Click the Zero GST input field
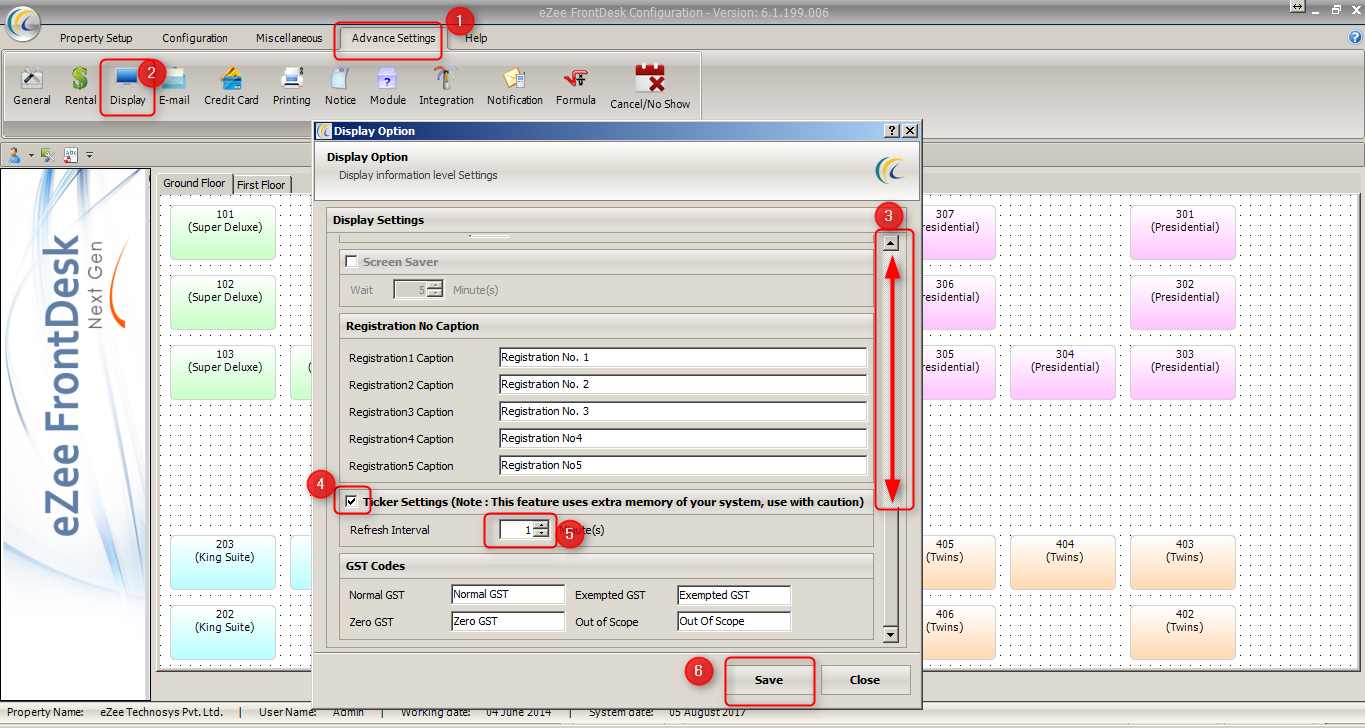Screen dimensions: 1365x728 (508, 622)
